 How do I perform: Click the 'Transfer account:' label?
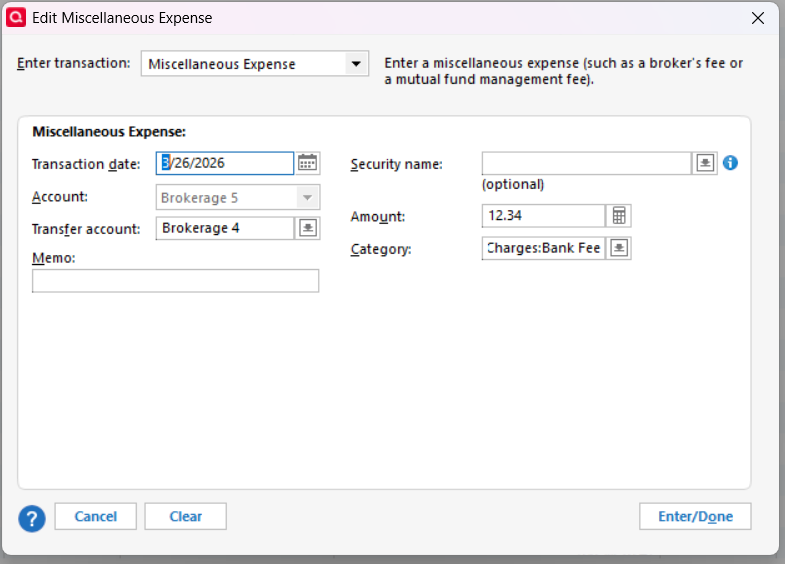[x=86, y=229]
